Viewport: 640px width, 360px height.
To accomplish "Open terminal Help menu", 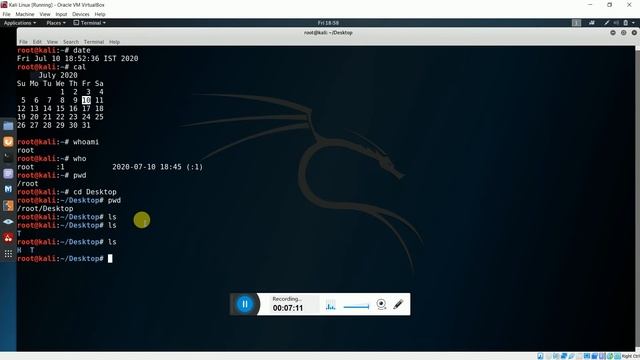I will tap(114, 42).
